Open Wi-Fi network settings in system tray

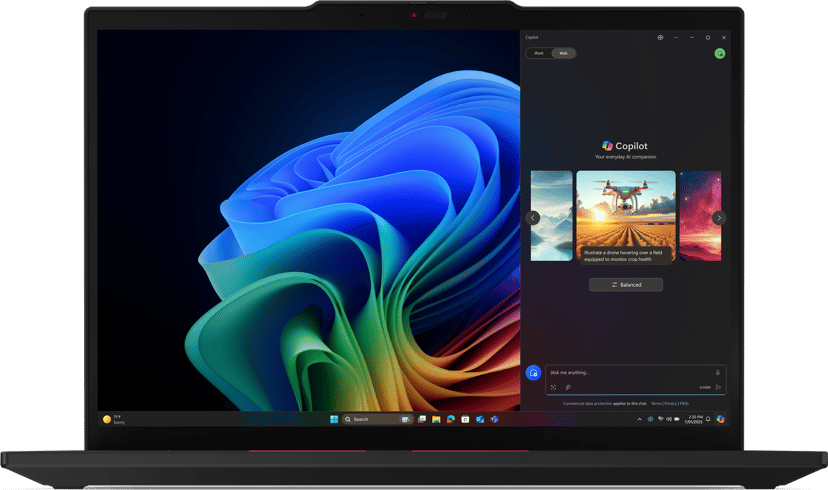click(x=661, y=419)
